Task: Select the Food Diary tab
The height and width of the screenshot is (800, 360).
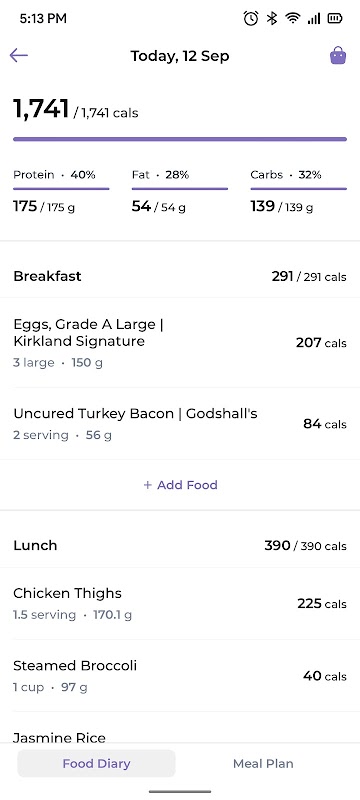Action: click(96, 763)
